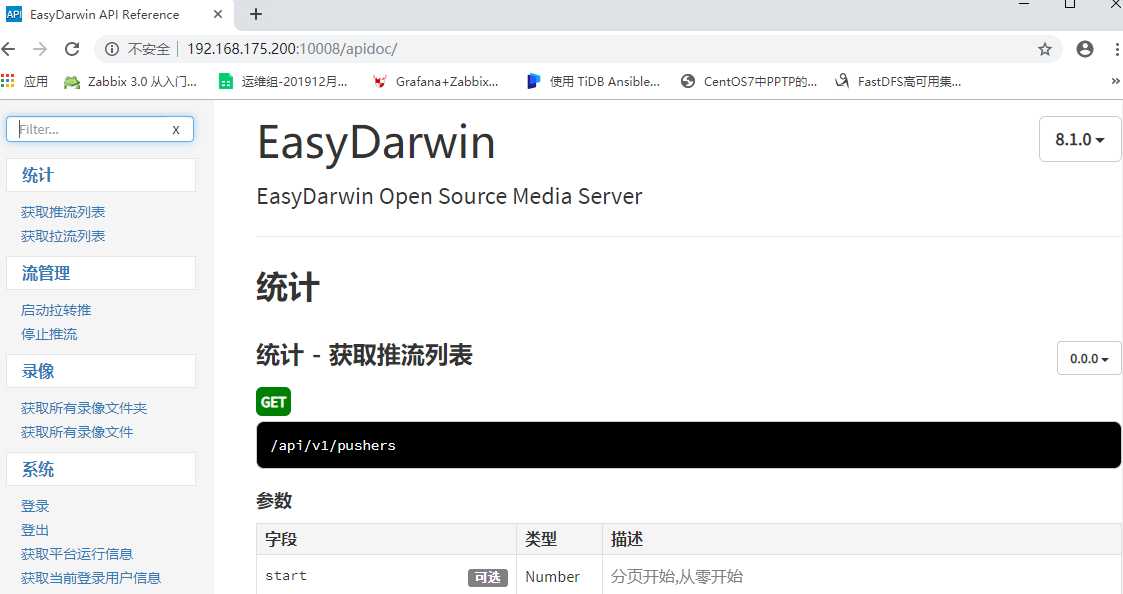The width and height of the screenshot is (1123, 594).
Task: Open the user profile avatar icon
Action: [x=1085, y=49]
